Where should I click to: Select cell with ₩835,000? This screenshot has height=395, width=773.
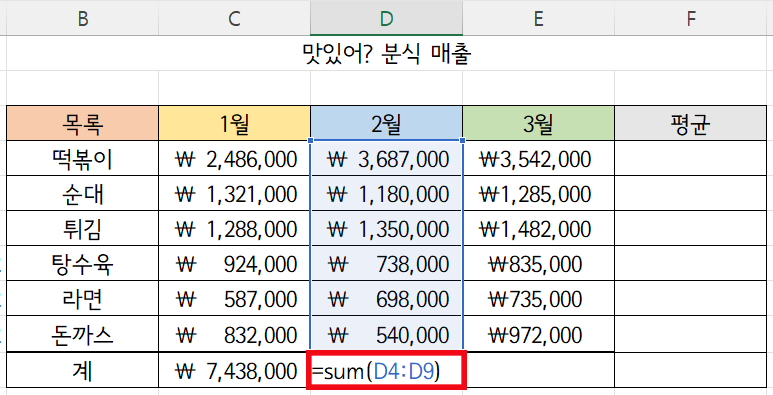[x=538, y=263]
